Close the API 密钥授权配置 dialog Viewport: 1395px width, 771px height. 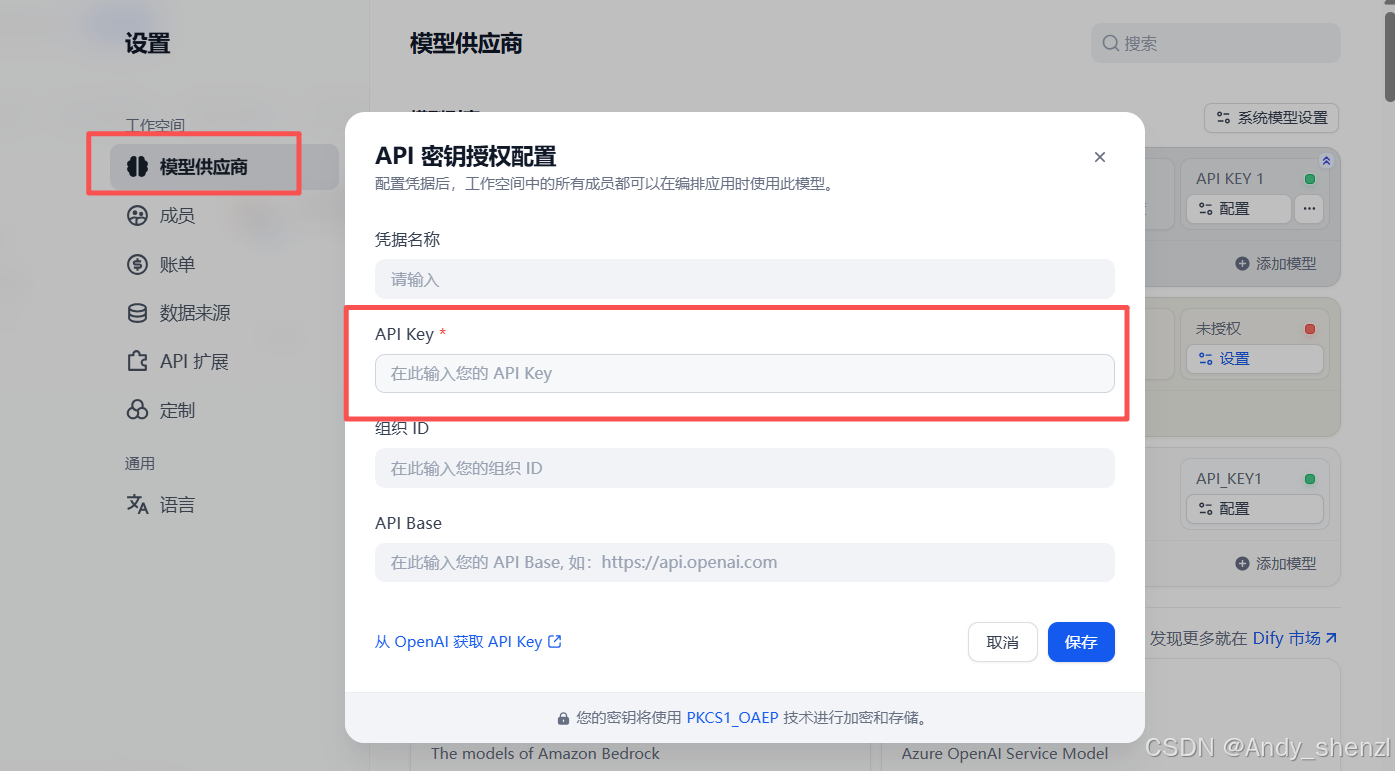tap(1100, 157)
